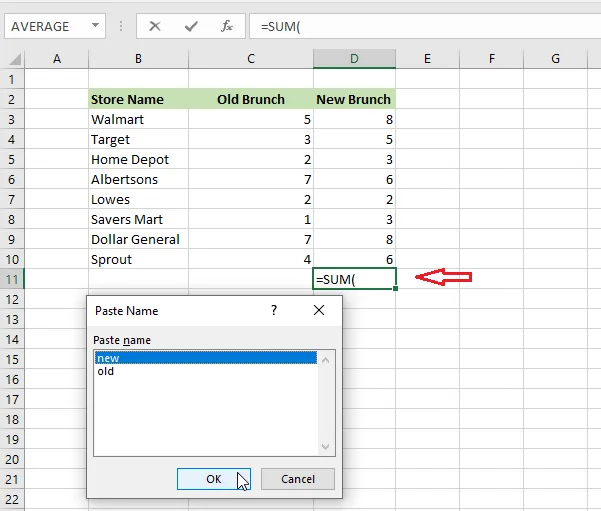This screenshot has width=601, height=511.
Task: Click Walmart's New Brunch value 8
Action: [x=354, y=119]
